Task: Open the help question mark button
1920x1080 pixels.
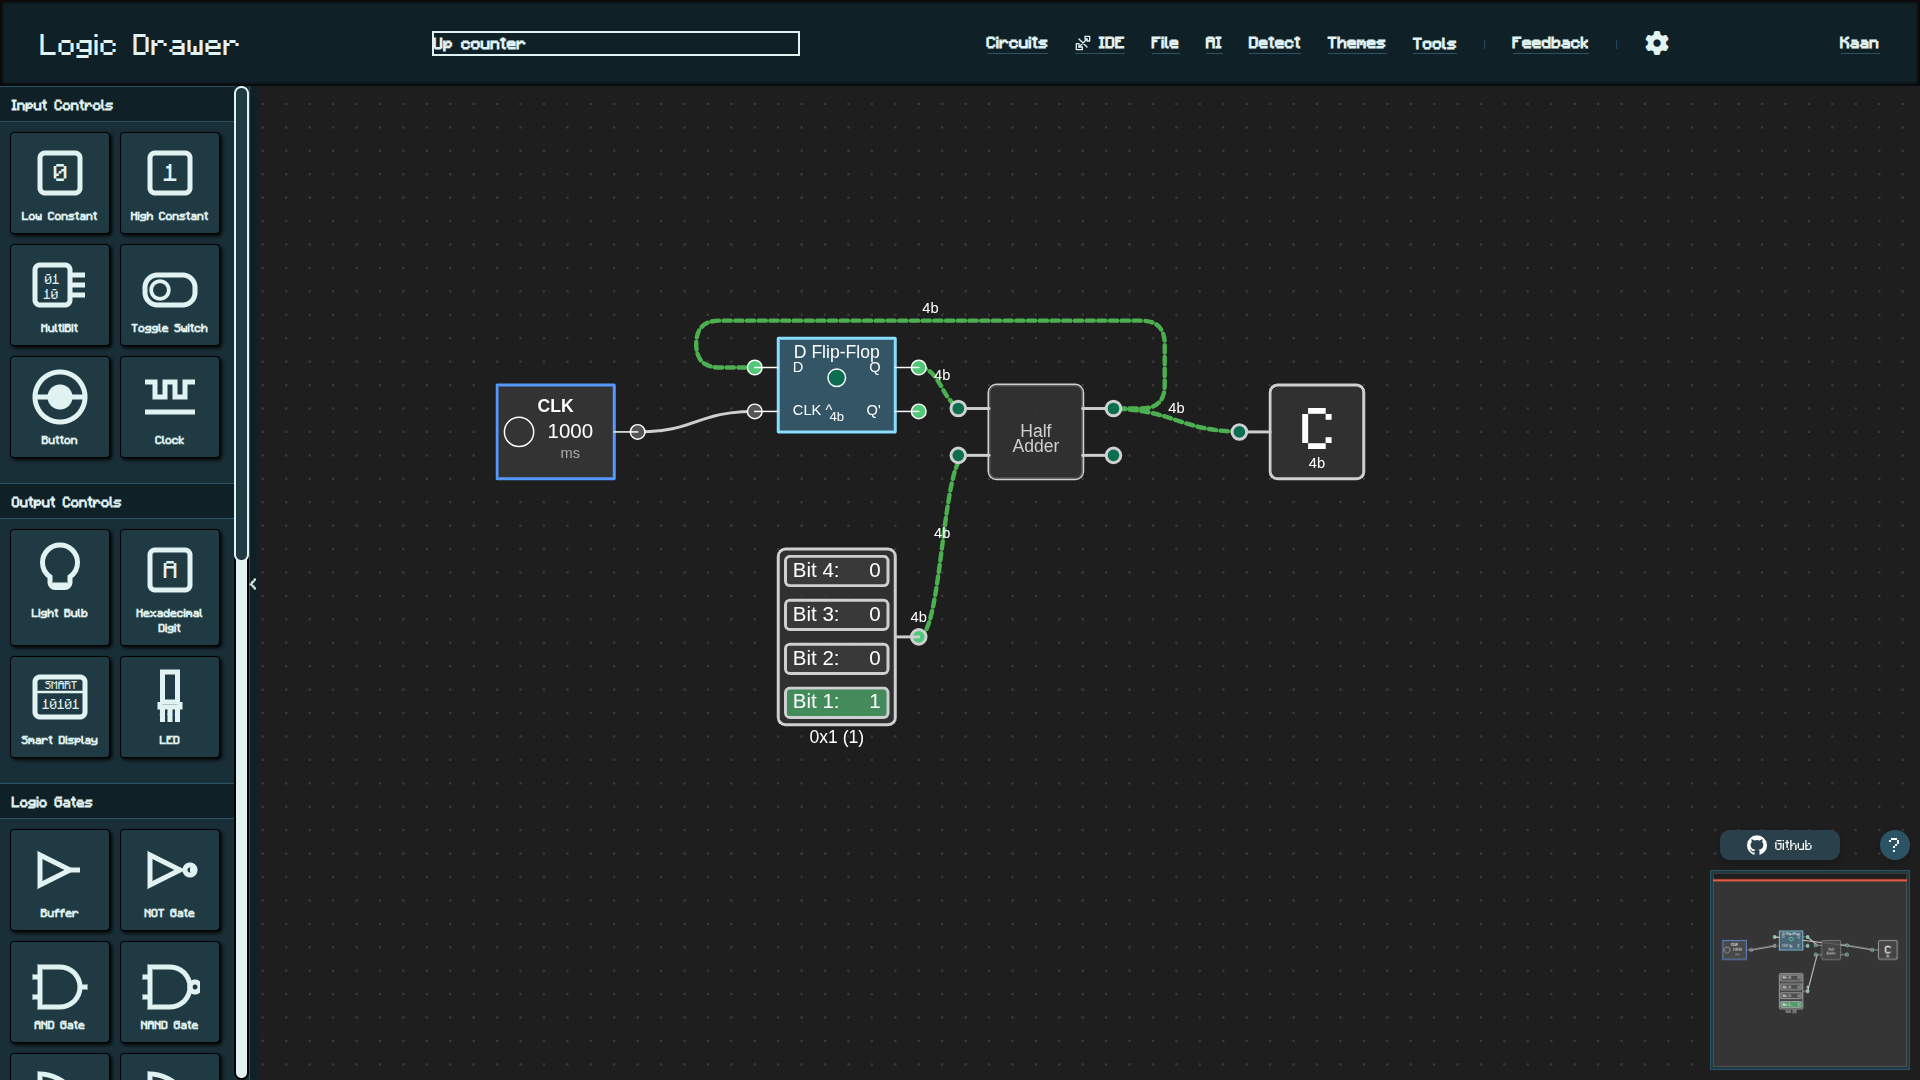Action: coord(1894,845)
